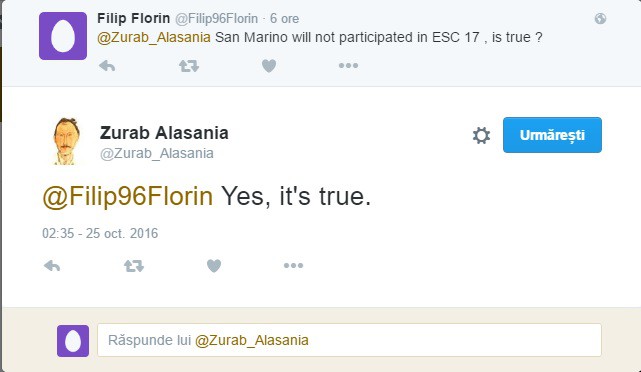Open Filip Florin's egg avatar profile

(x=63, y=36)
